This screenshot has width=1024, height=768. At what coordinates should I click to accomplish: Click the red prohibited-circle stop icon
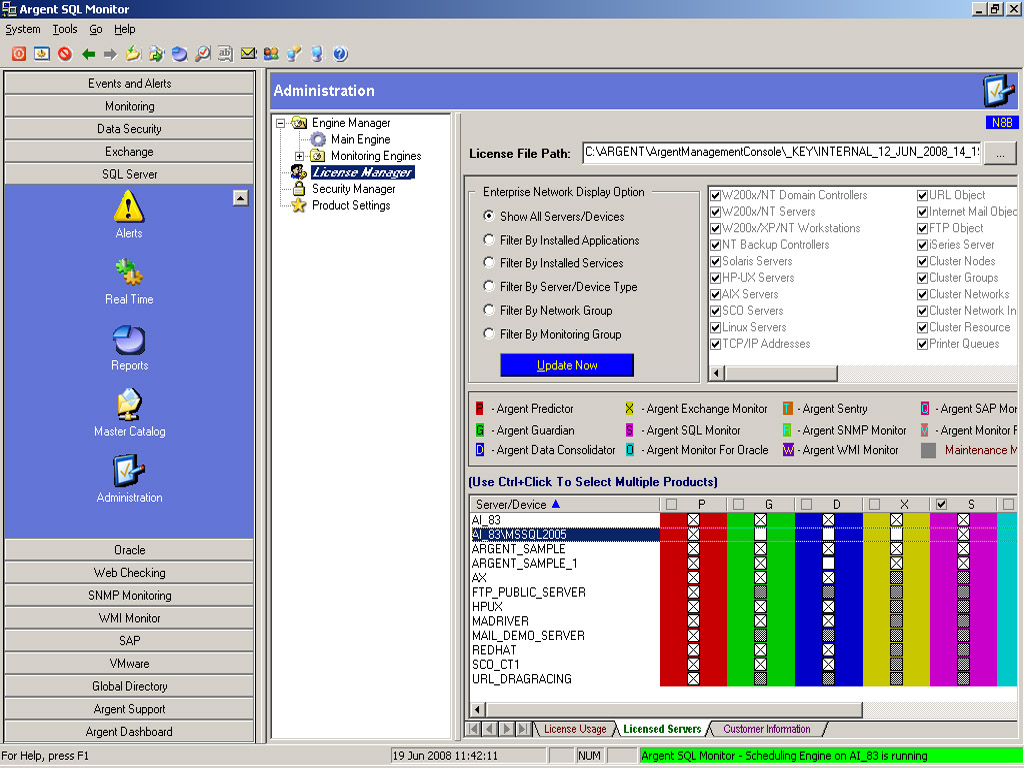pos(65,54)
